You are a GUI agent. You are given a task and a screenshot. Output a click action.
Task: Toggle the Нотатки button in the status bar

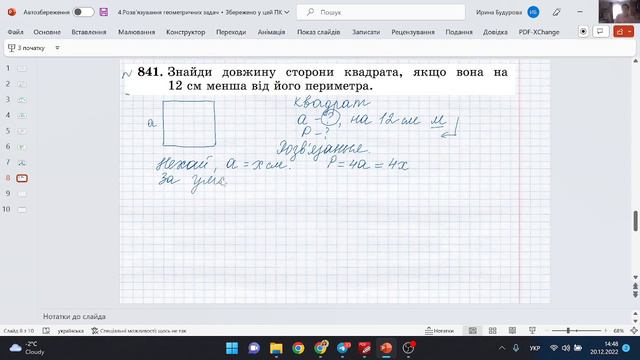click(x=440, y=331)
